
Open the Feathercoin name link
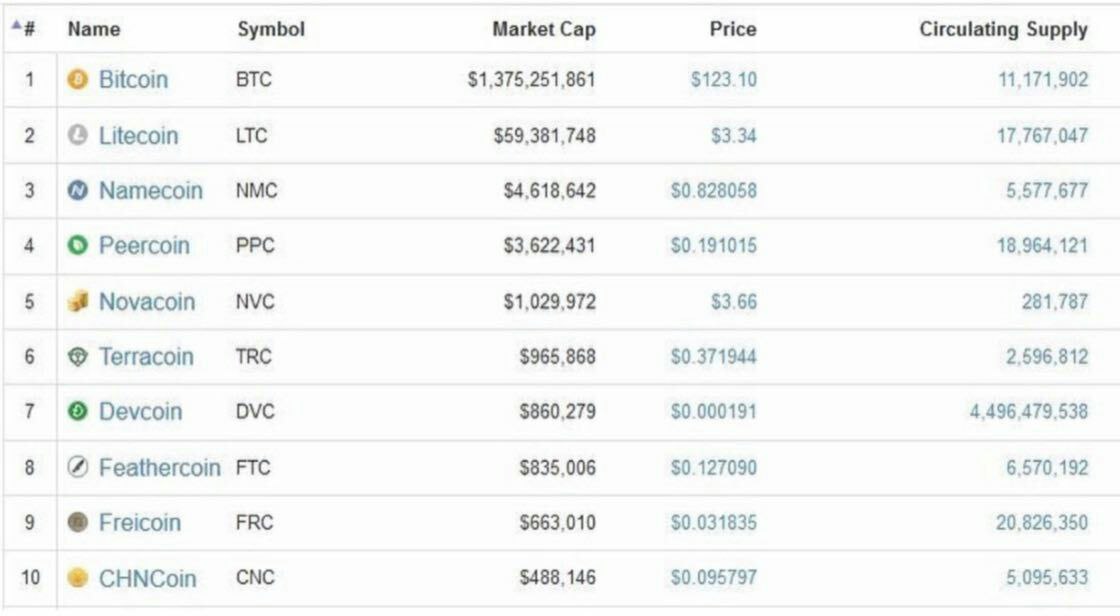click(x=159, y=467)
